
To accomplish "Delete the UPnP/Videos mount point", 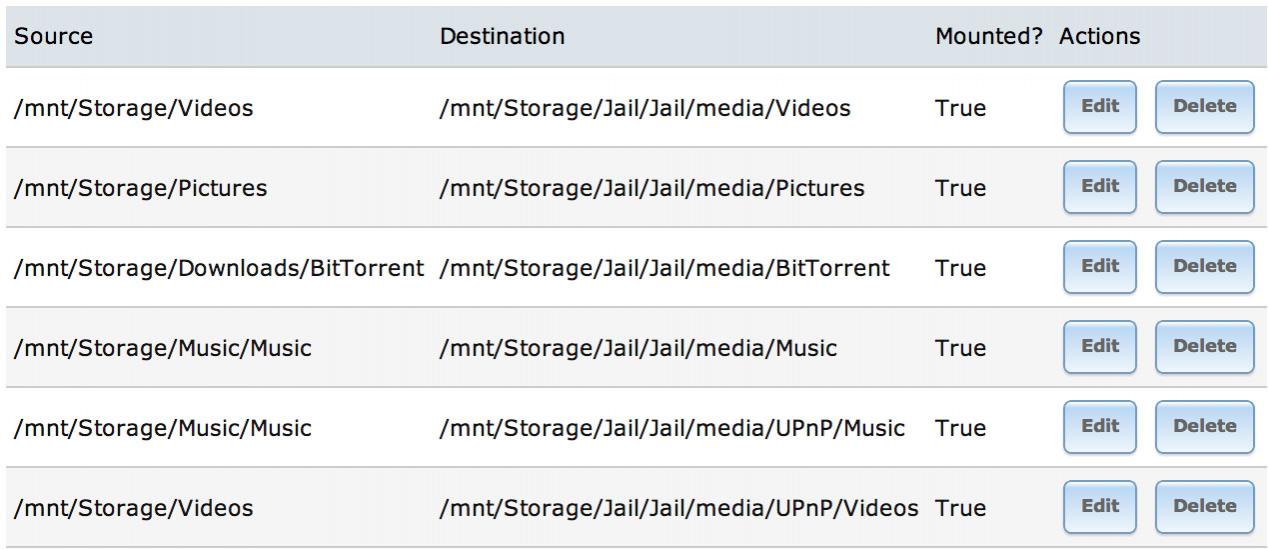I will tap(1204, 507).
